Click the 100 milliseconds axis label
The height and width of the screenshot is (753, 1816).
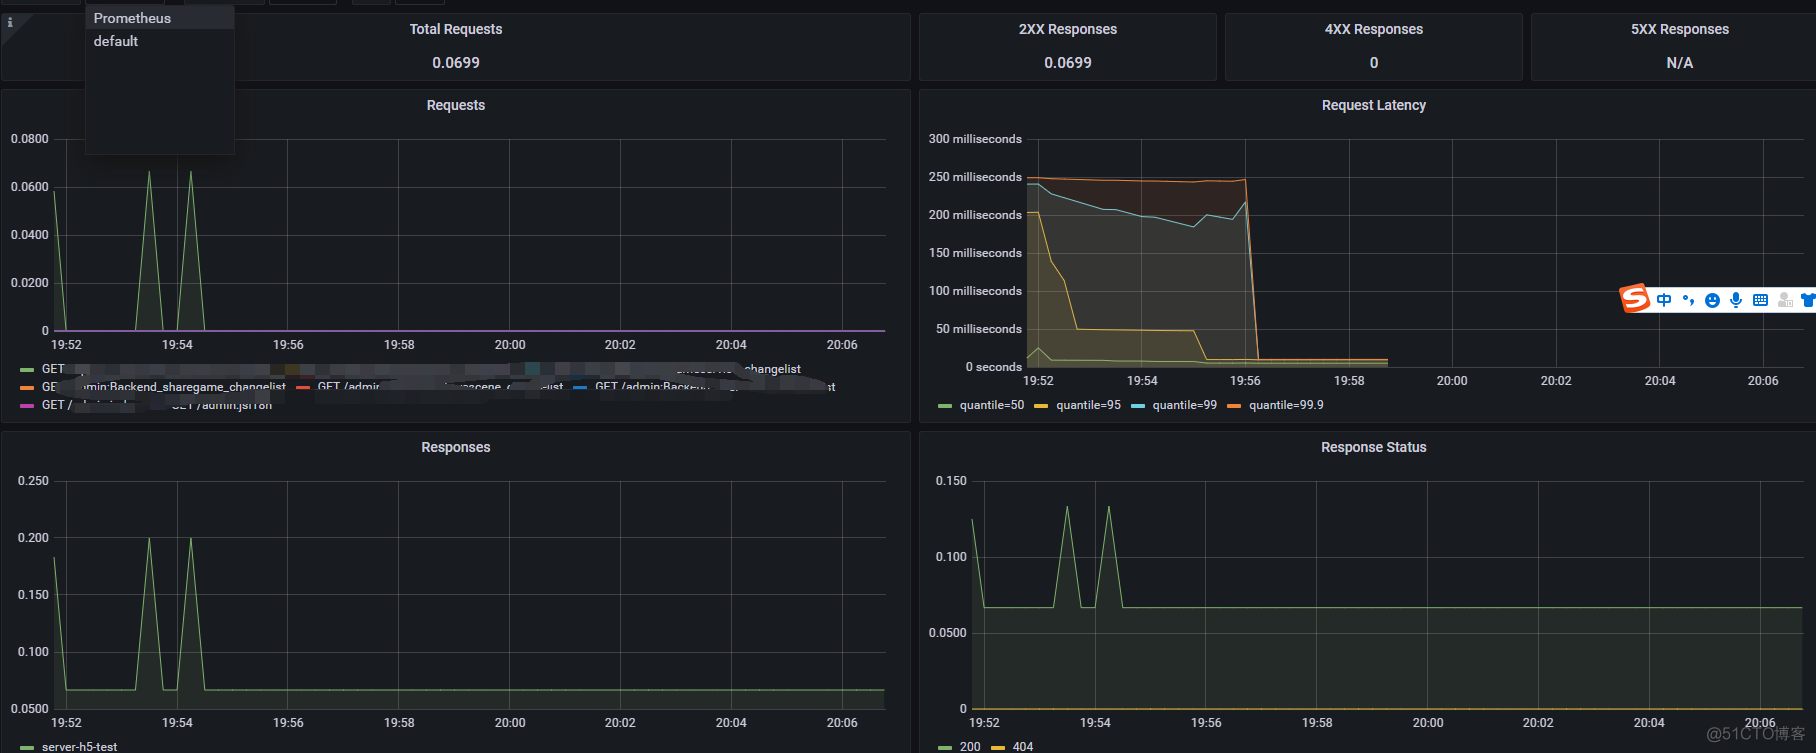point(975,291)
